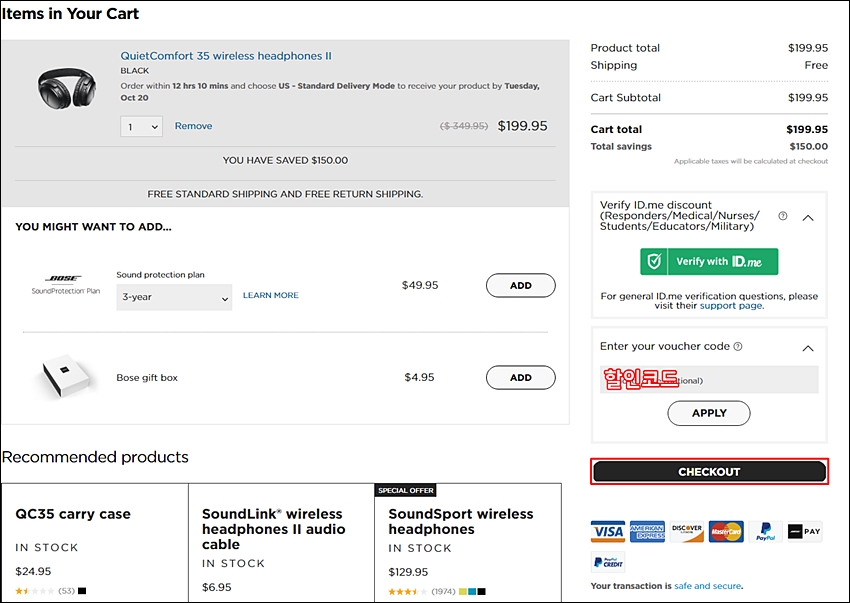Remove the headphones from the cart

[x=194, y=126]
